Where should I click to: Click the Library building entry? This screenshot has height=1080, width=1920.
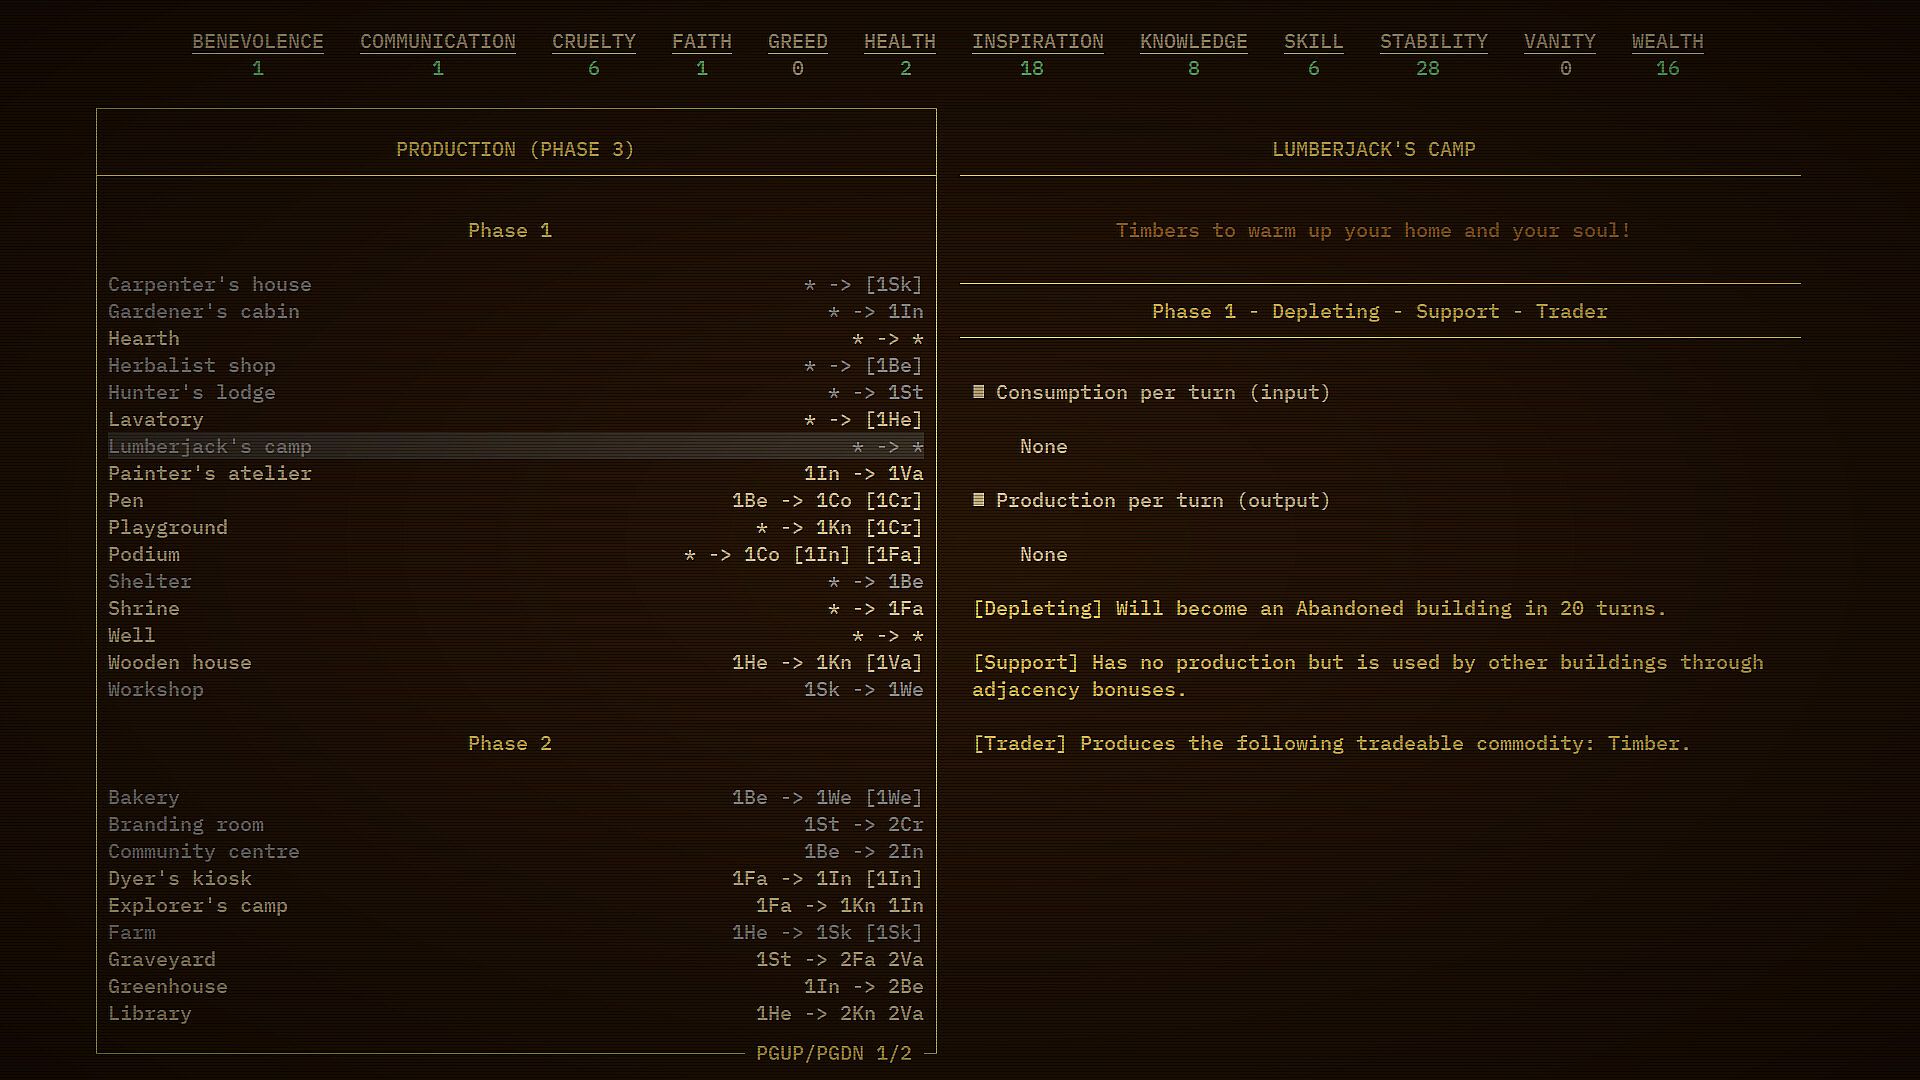tap(150, 1014)
